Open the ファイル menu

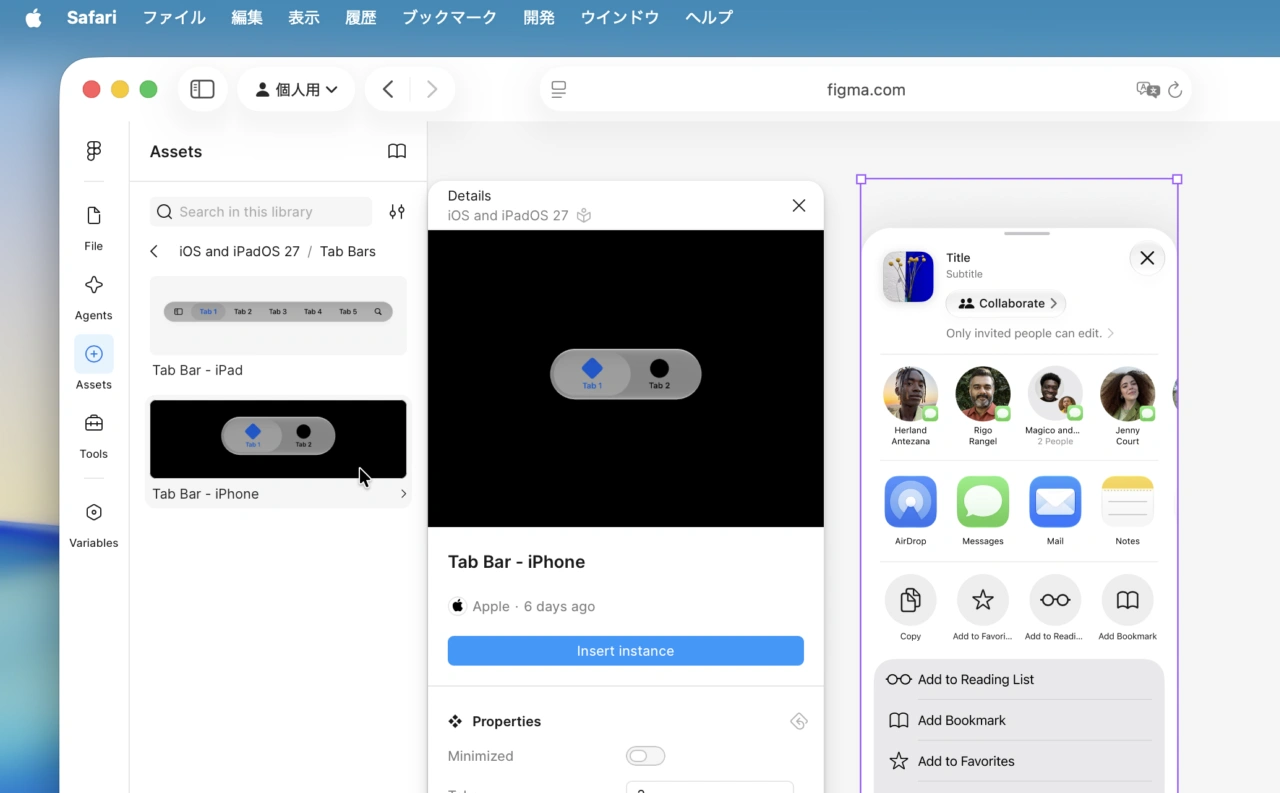pyautogui.click(x=174, y=18)
